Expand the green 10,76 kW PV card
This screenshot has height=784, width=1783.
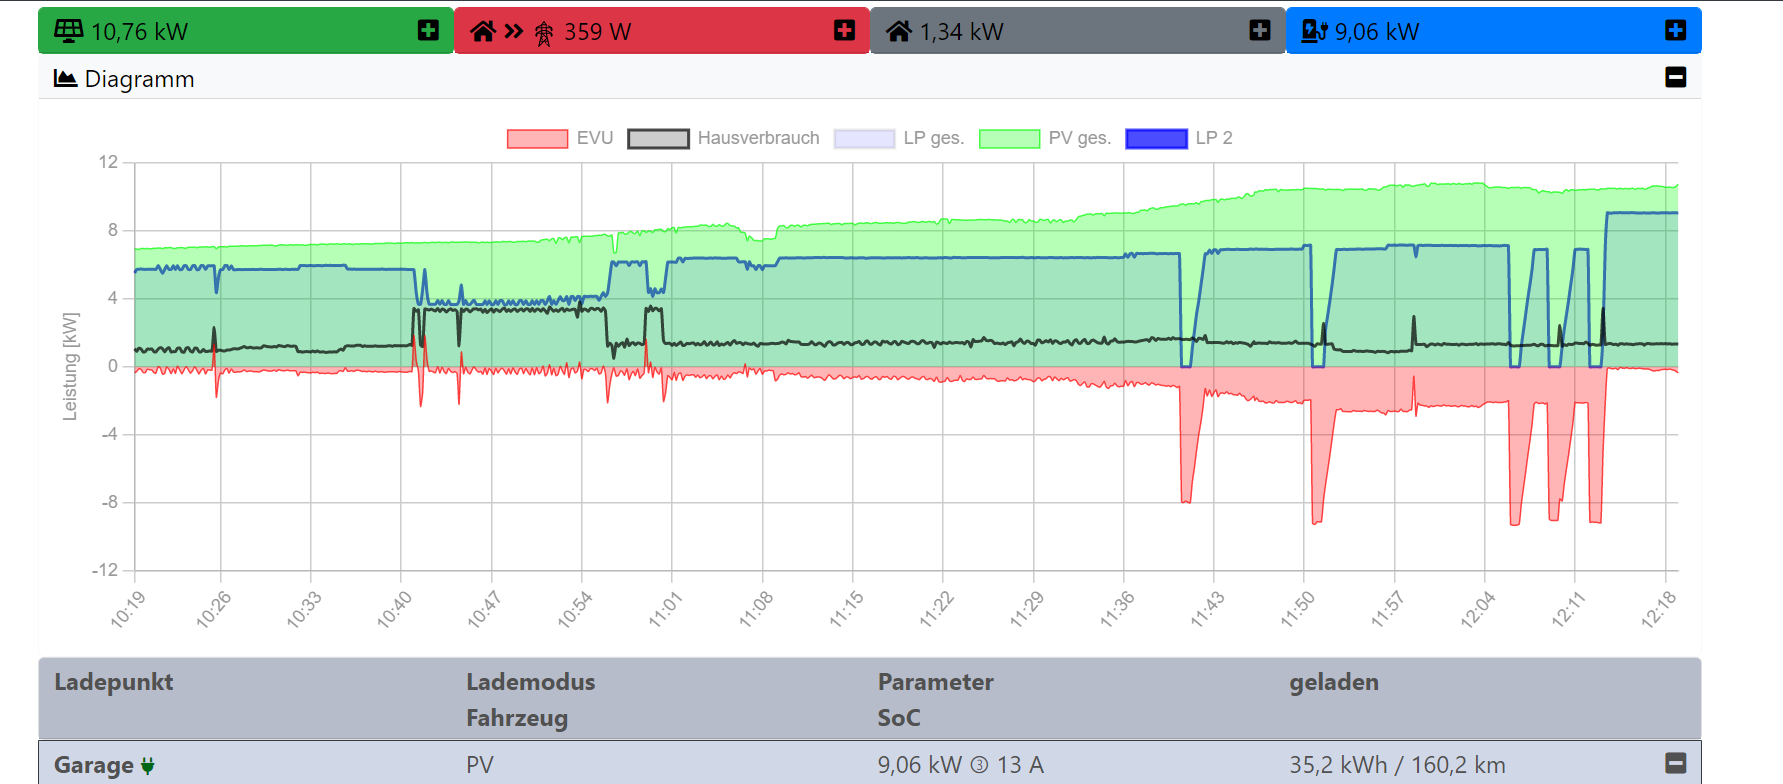pos(428,31)
